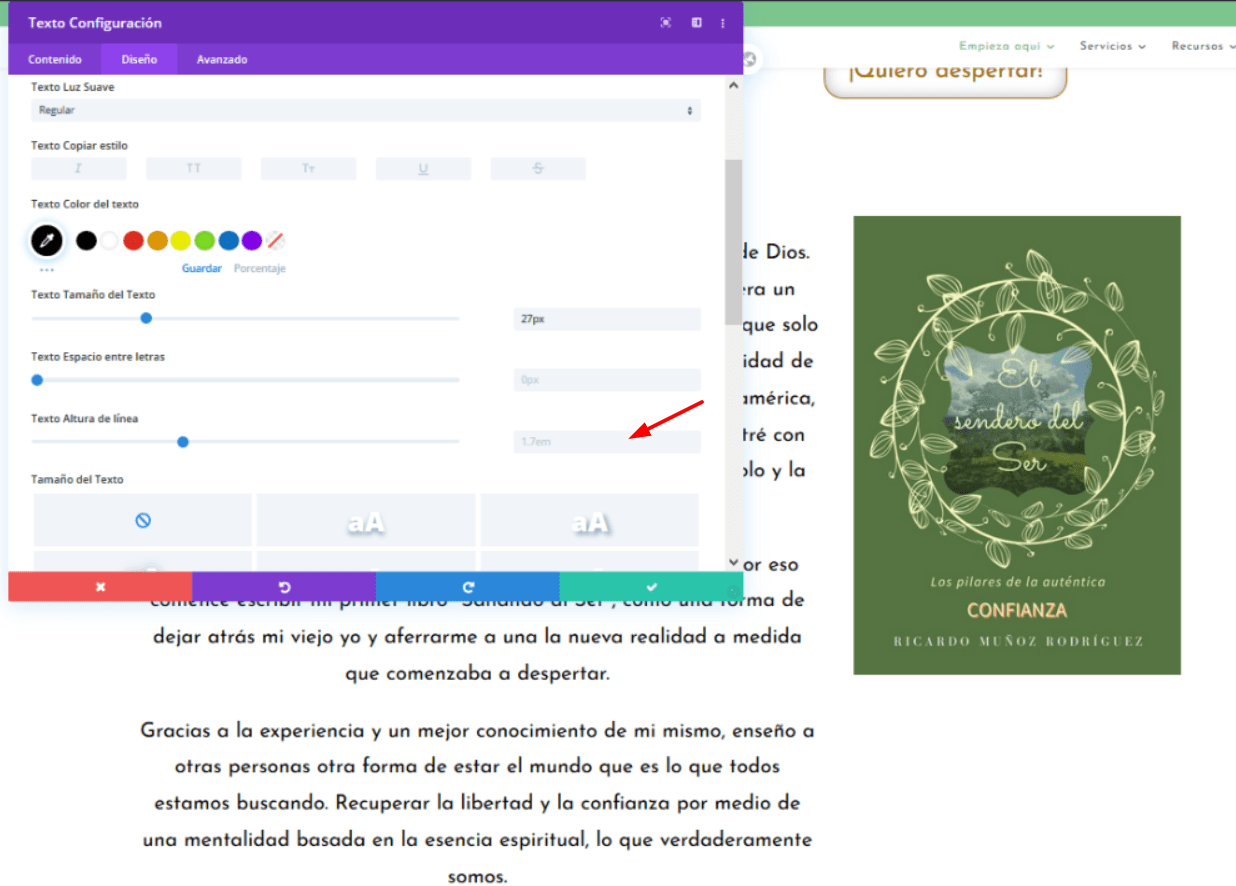Select the black color swatch
Image resolution: width=1236 pixels, height=886 pixels.
[87, 240]
